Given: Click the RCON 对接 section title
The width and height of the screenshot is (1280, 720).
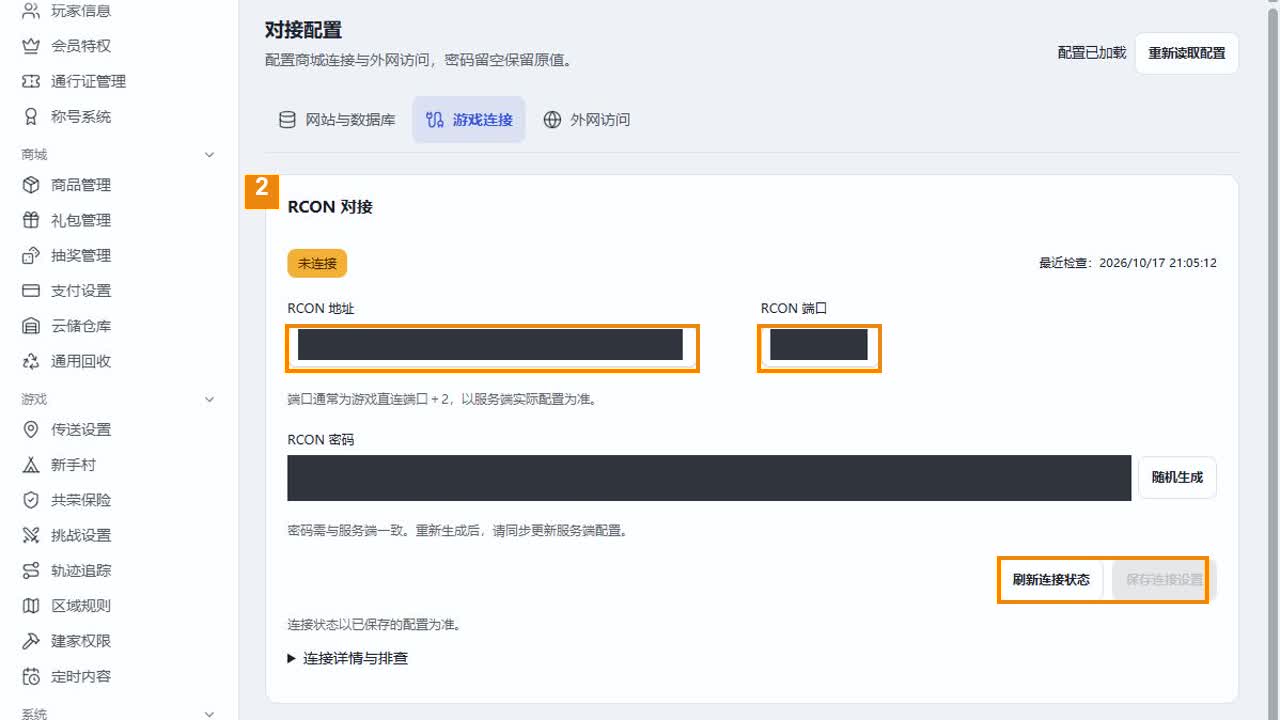Looking at the screenshot, I should 330,207.
